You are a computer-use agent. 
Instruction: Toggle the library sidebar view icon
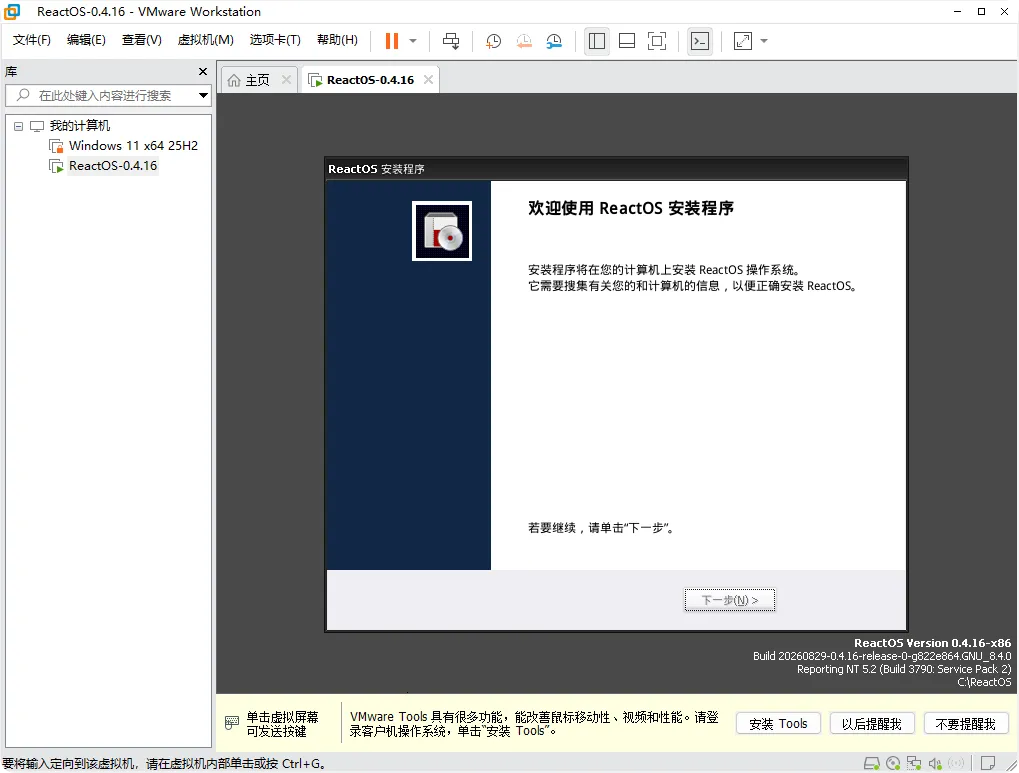pos(597,41)
